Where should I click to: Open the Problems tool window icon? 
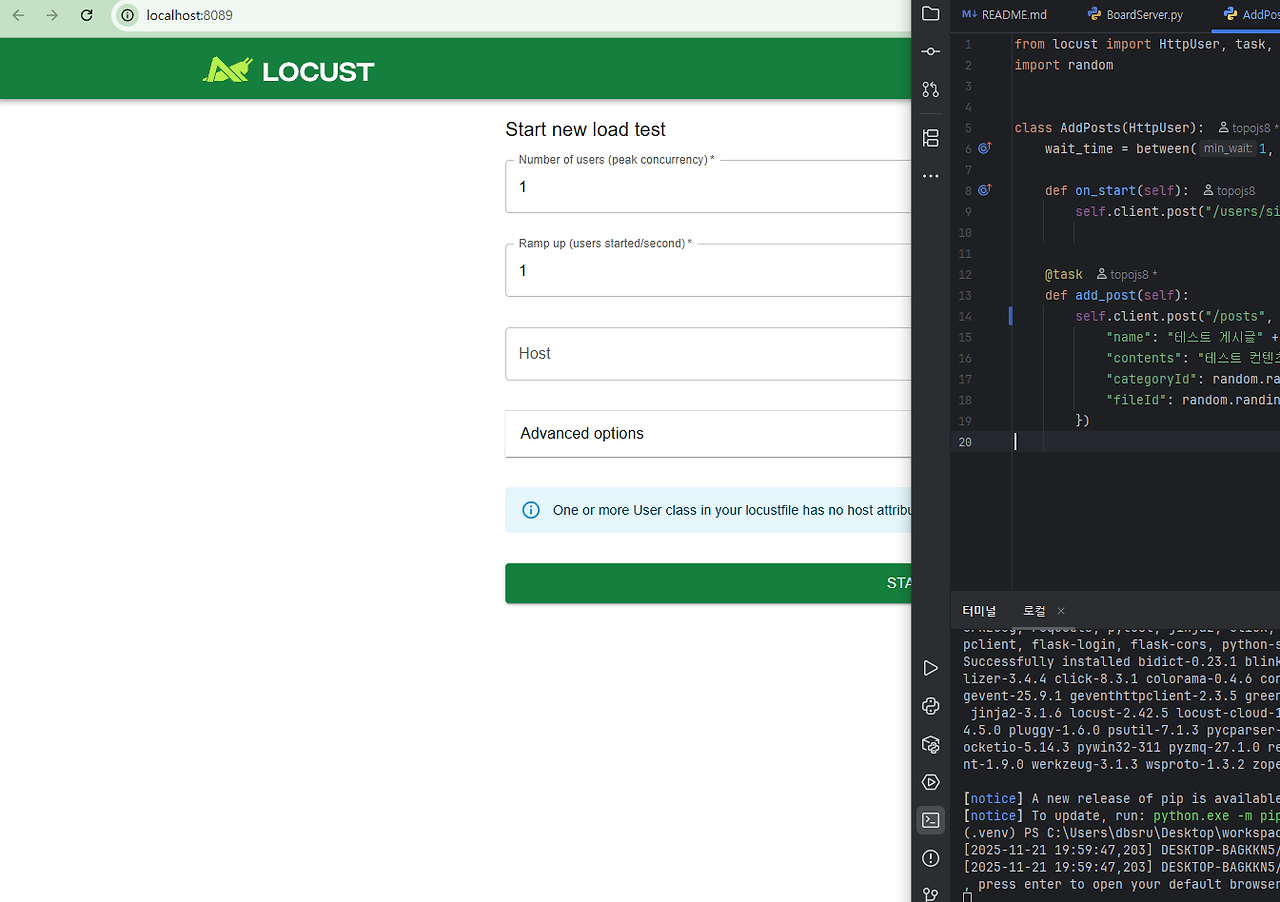(930, 858)
